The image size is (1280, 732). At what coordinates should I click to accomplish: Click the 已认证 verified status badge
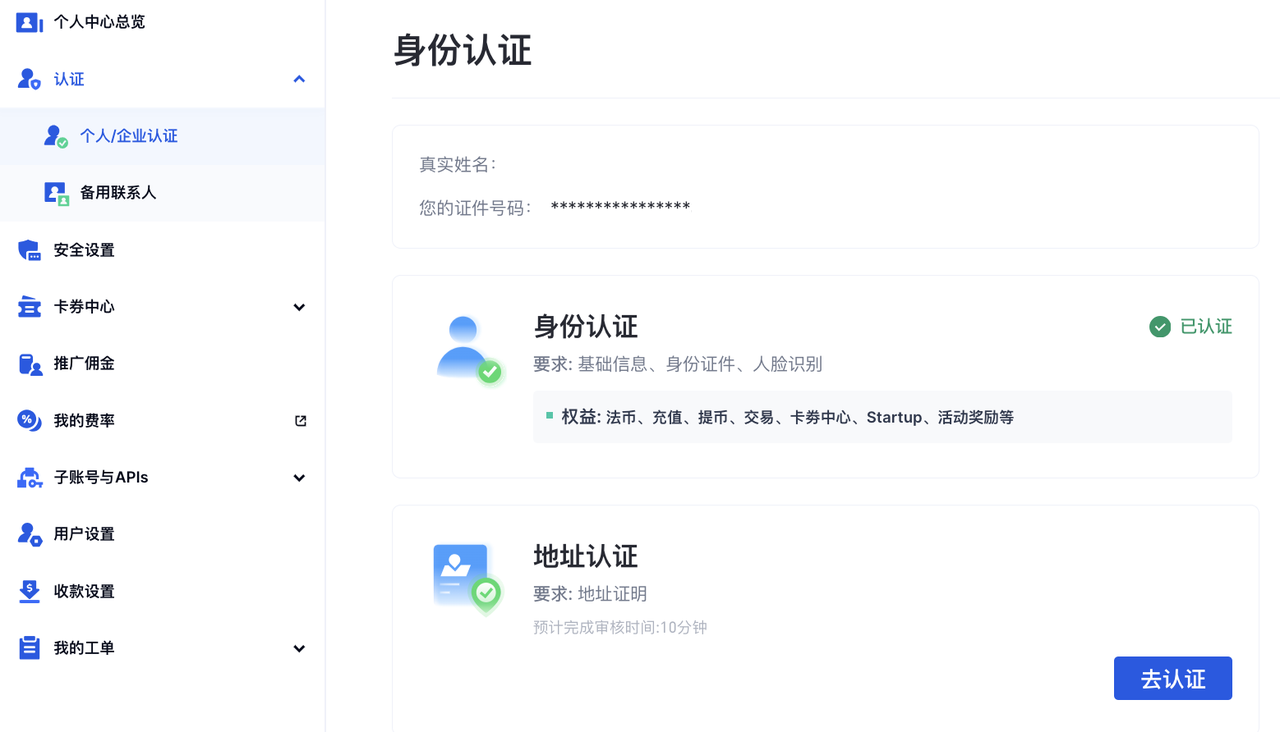pyautogui.click(x=1190, y=327)
